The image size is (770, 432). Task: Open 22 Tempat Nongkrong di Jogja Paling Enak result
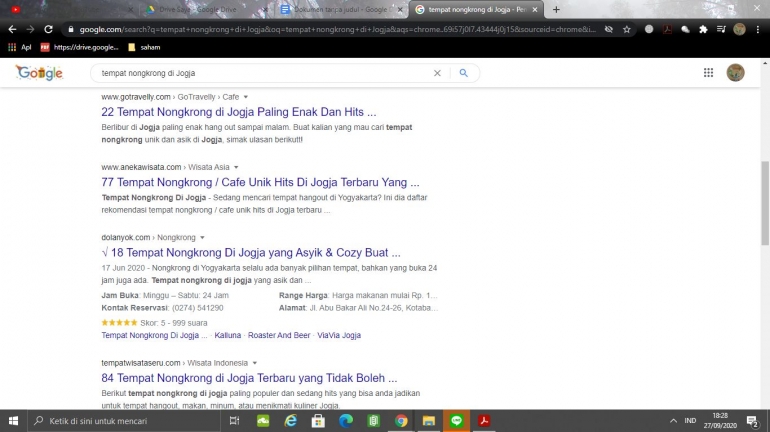(x=239, y=112)
